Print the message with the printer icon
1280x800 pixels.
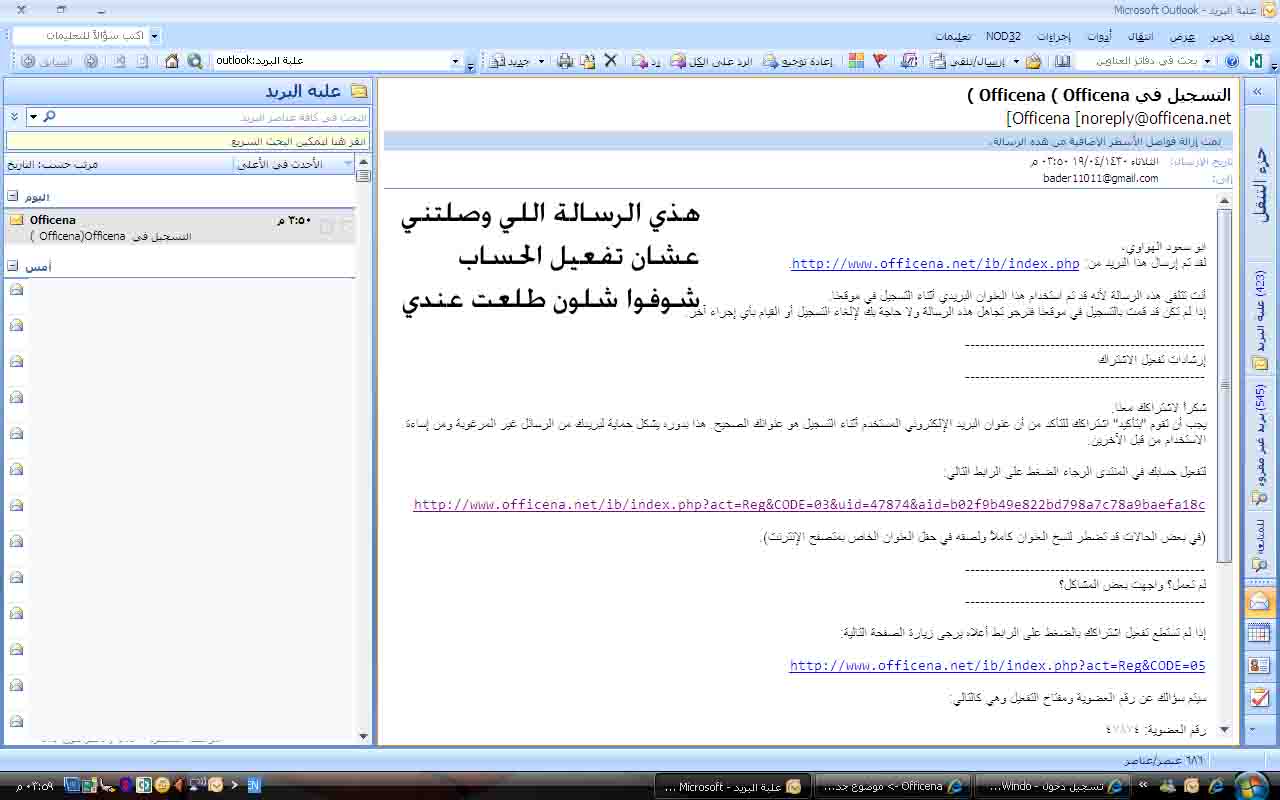pos(565,61)
